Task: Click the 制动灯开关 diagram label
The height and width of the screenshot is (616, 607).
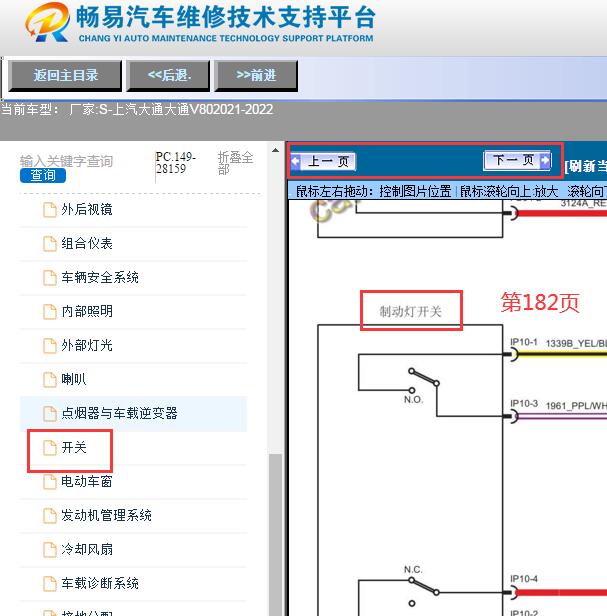Action: 411,312
